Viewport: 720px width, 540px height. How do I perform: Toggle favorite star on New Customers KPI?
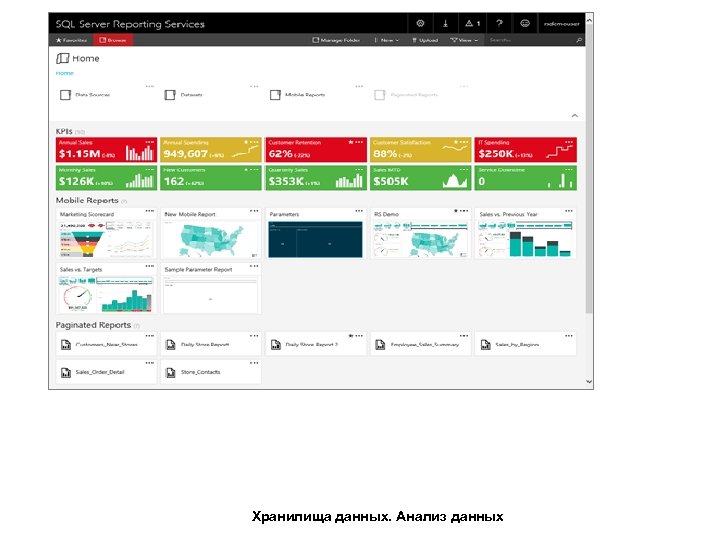(246, 169)
